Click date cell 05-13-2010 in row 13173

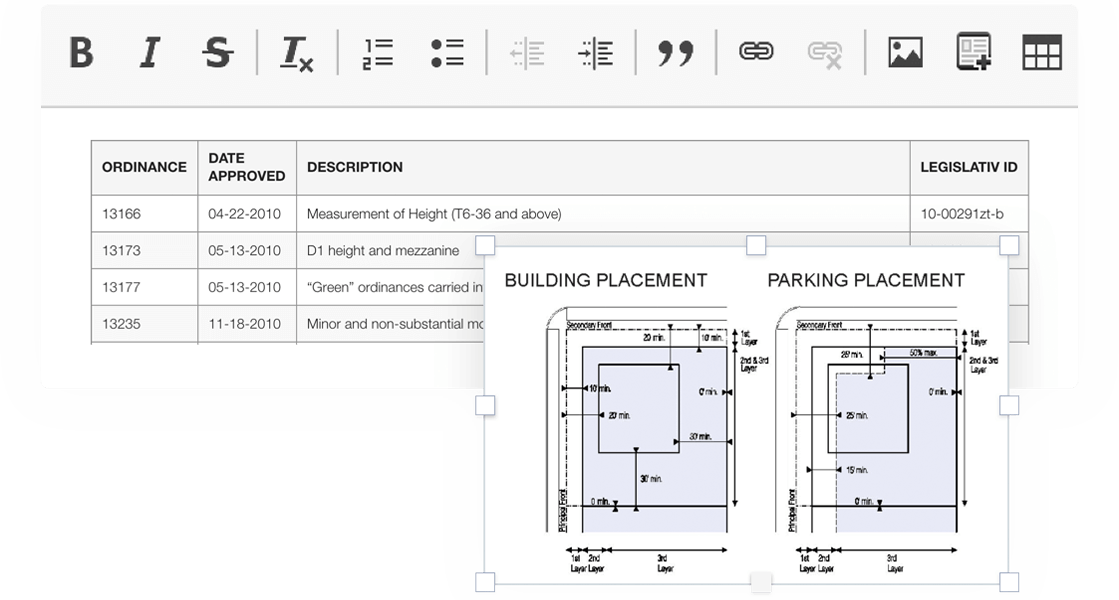[247, 250]
